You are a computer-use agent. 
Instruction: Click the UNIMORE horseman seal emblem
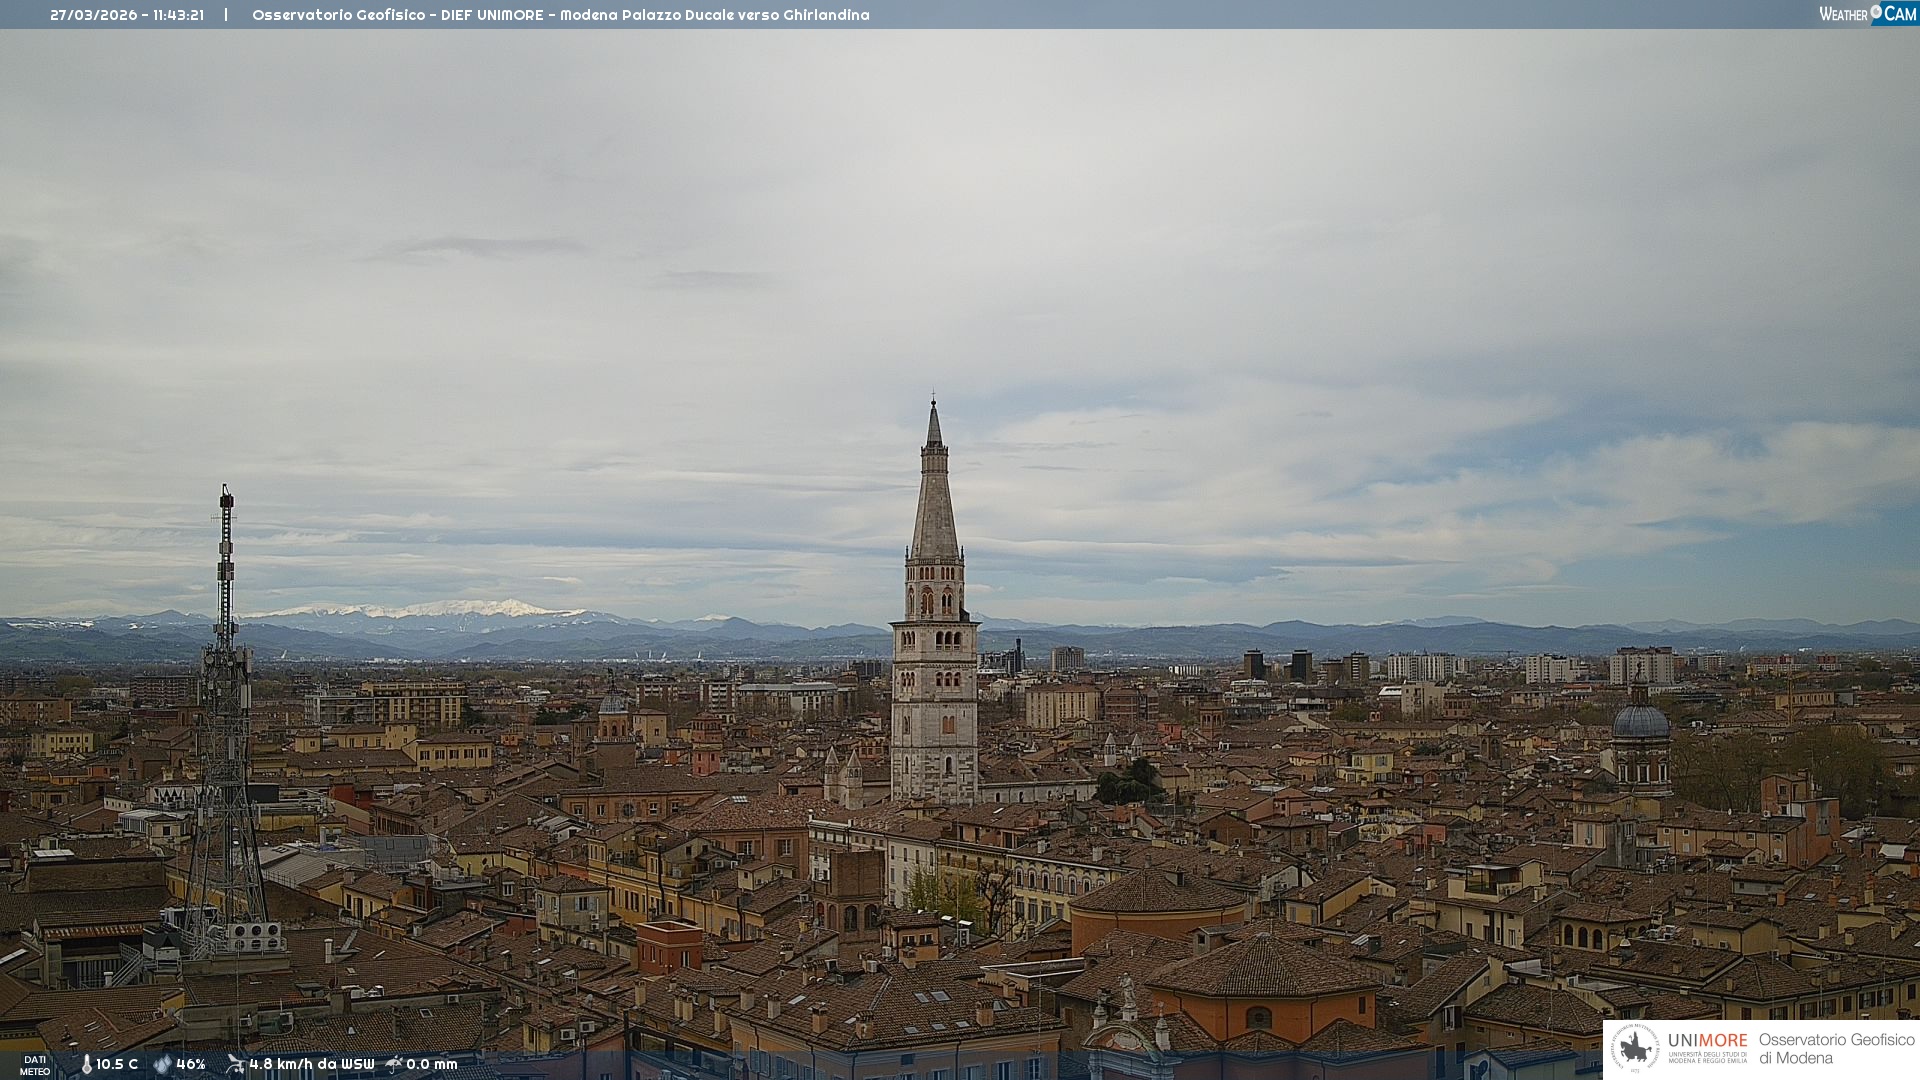point(1635,1049)
